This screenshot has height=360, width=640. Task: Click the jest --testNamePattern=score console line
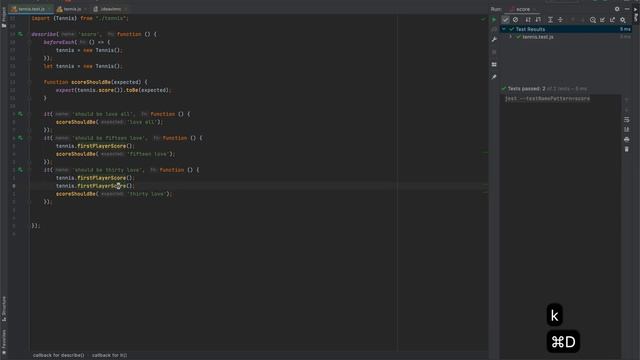547,99
